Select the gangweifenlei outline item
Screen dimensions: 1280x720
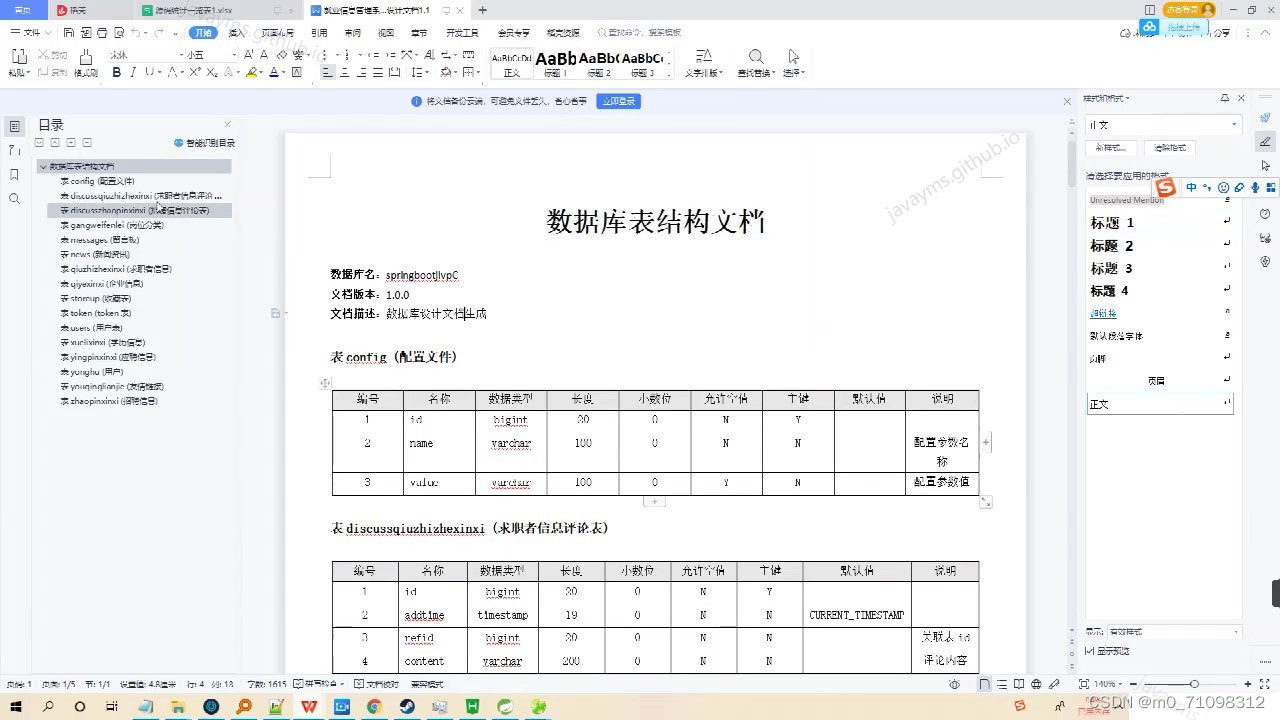point(112,225)
